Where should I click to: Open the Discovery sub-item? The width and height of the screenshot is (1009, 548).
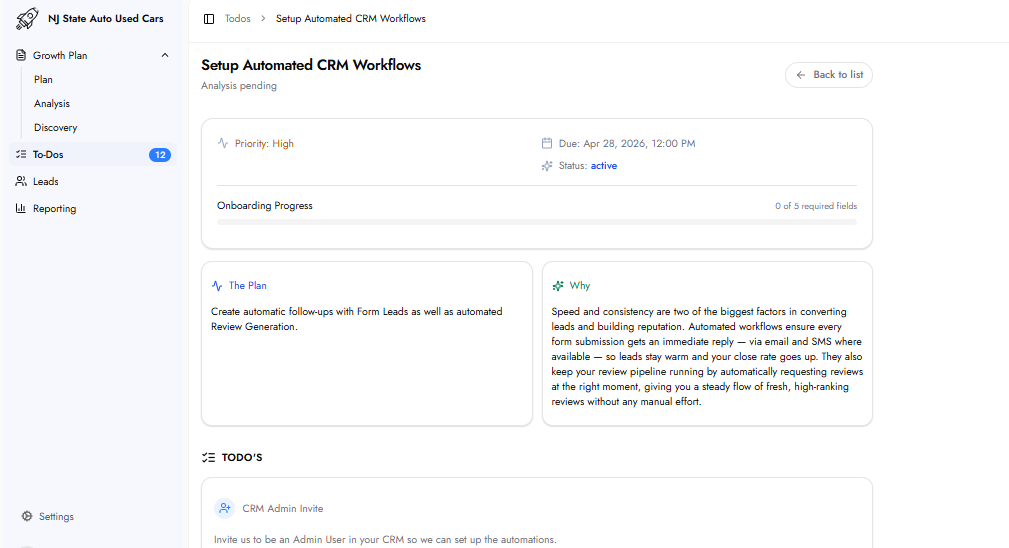(x=55, y=127)
